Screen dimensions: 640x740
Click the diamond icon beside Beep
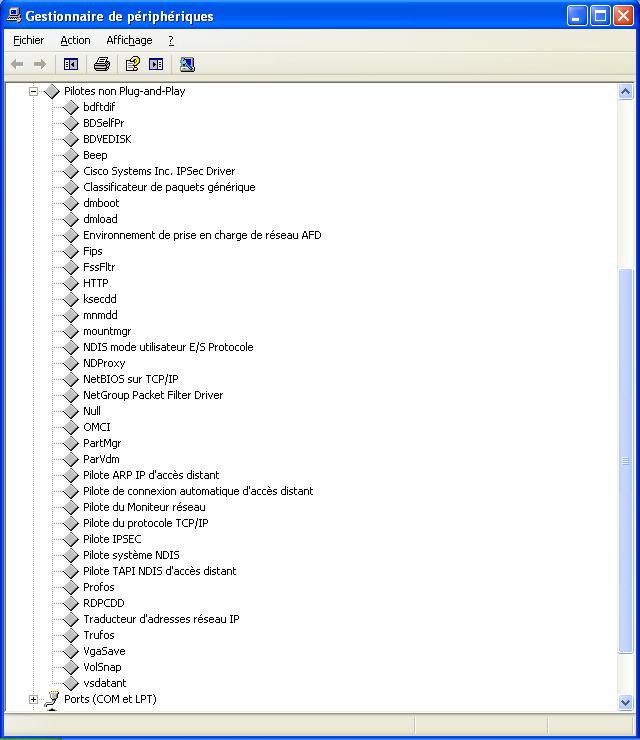click(x=71, y=155)
